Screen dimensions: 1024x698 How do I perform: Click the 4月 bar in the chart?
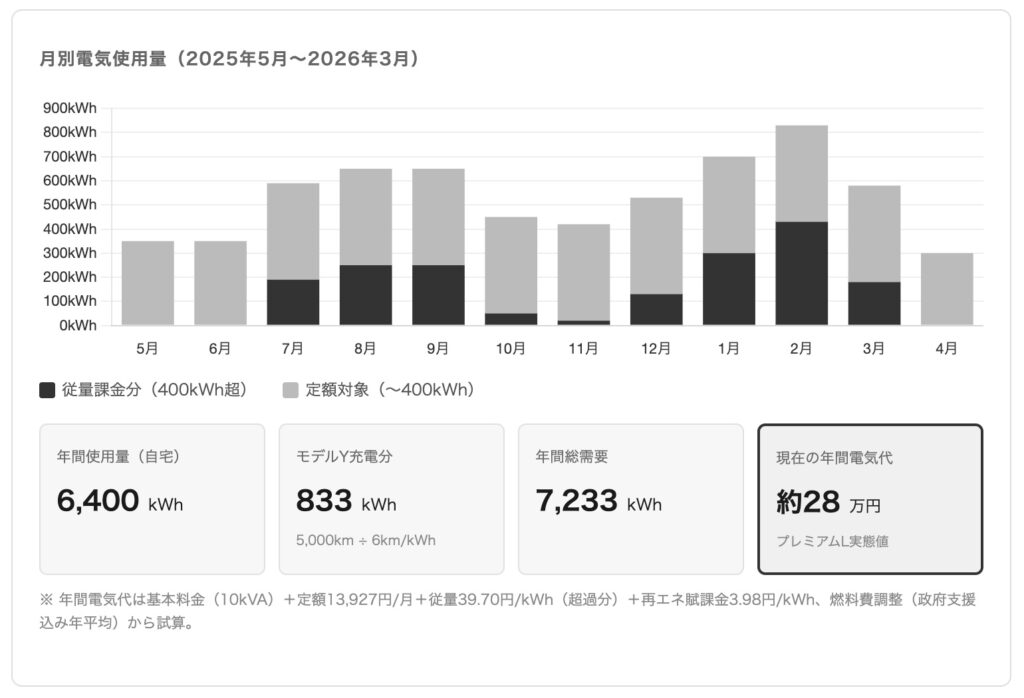click(946, 289)
